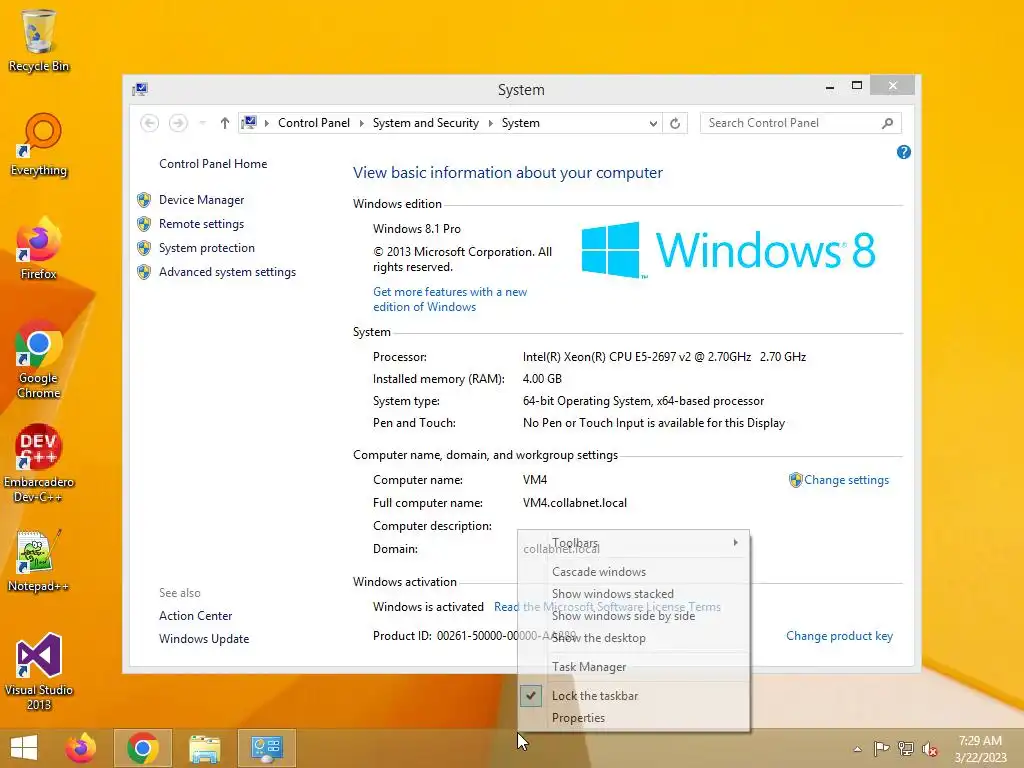Image resolution: width=1024 pixels, height=768 pixels.
Task: Click the System window title bar icon
Action: point(140,89)
